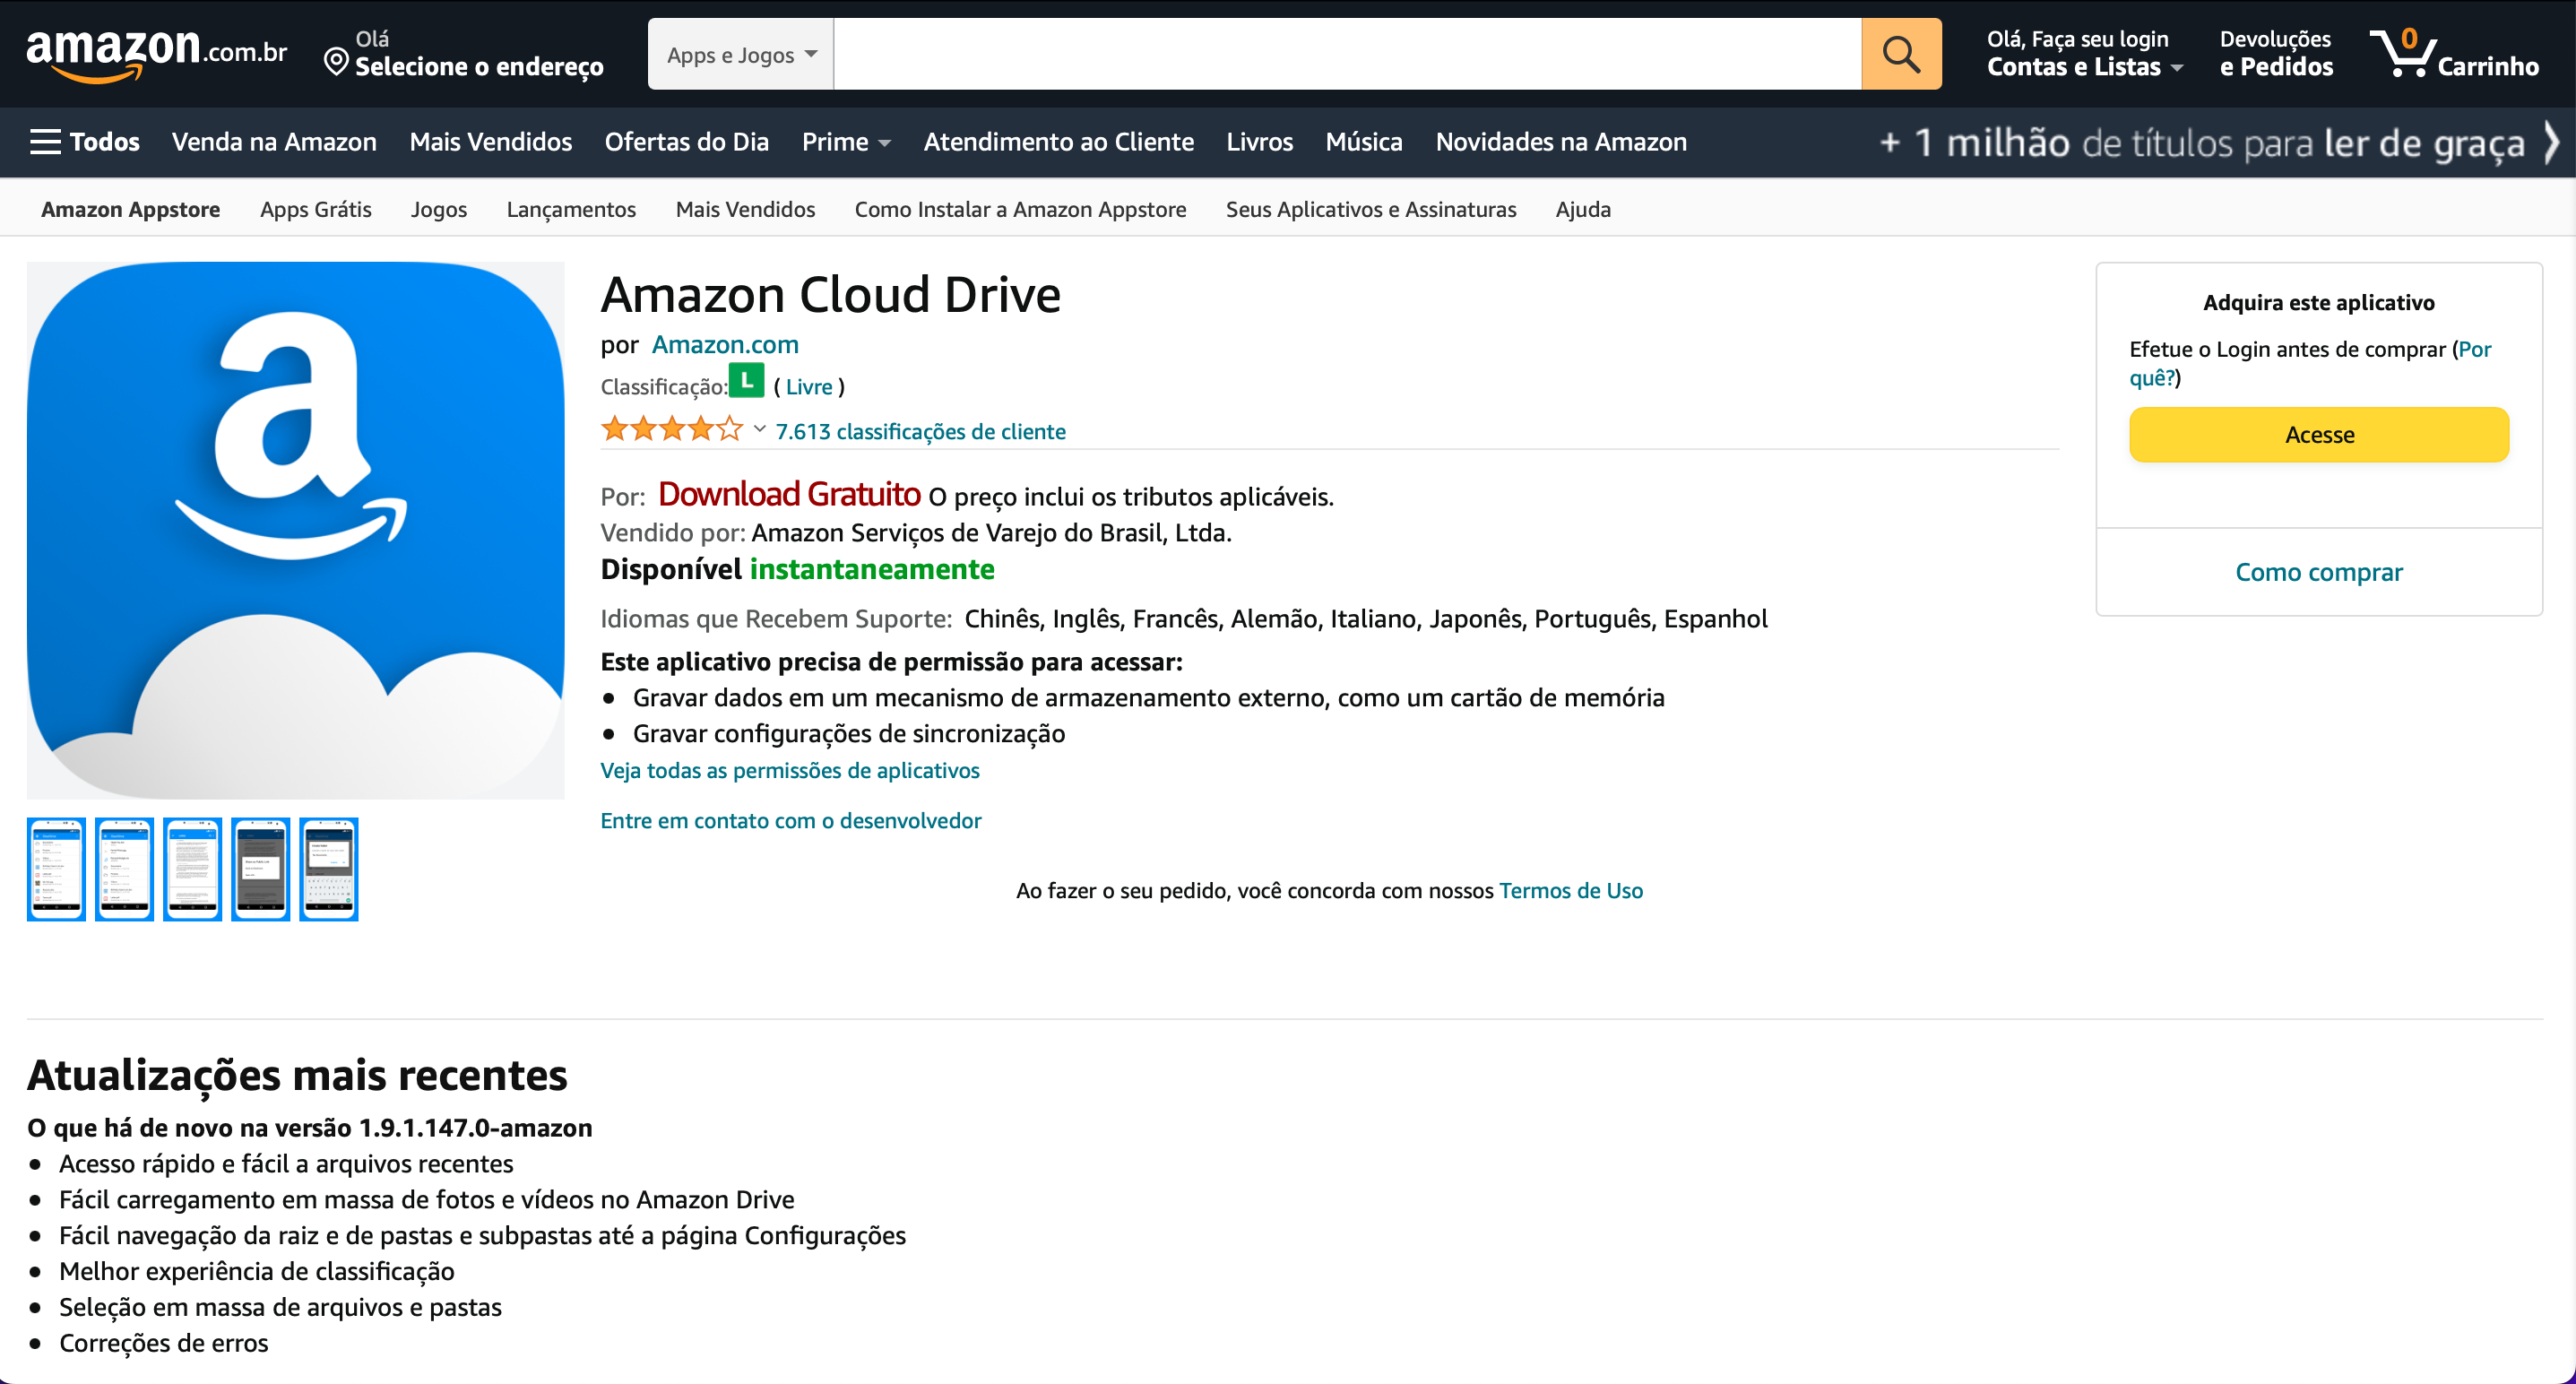
Task: Open the Apps e Jogos search category dropdown
Action: point(741,54)
